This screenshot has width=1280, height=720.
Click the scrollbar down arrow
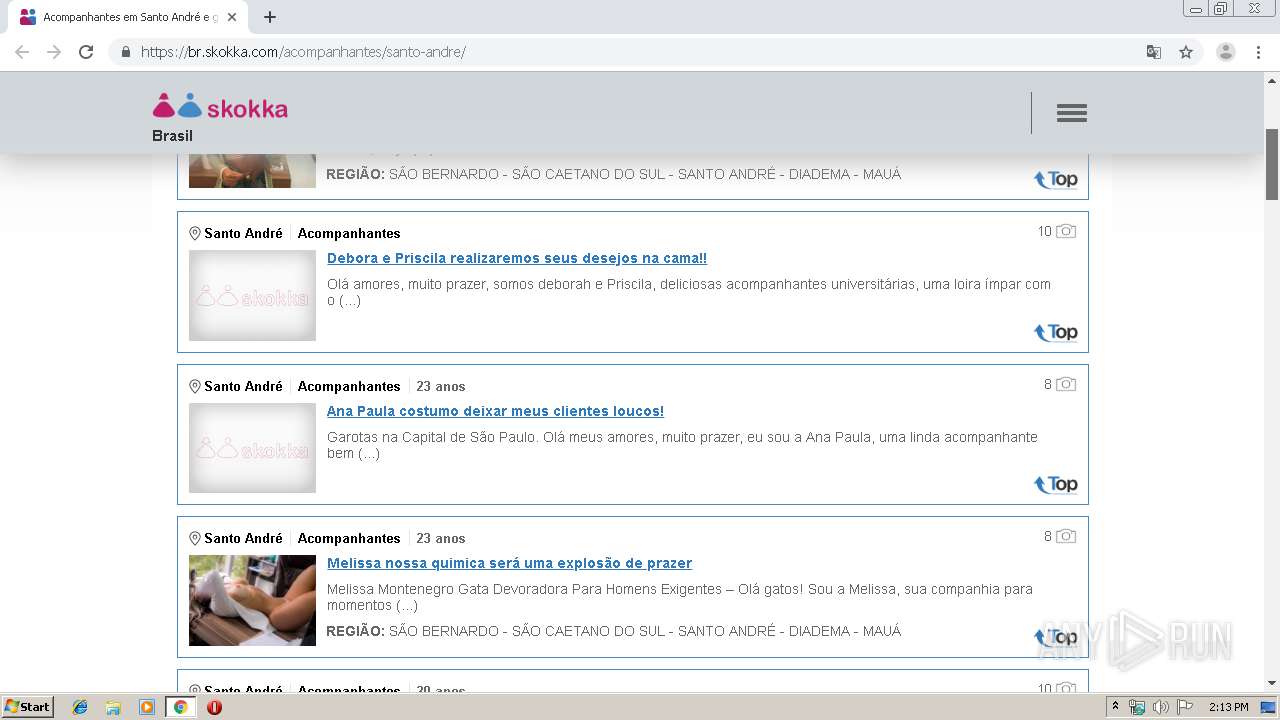[1272, 683]
